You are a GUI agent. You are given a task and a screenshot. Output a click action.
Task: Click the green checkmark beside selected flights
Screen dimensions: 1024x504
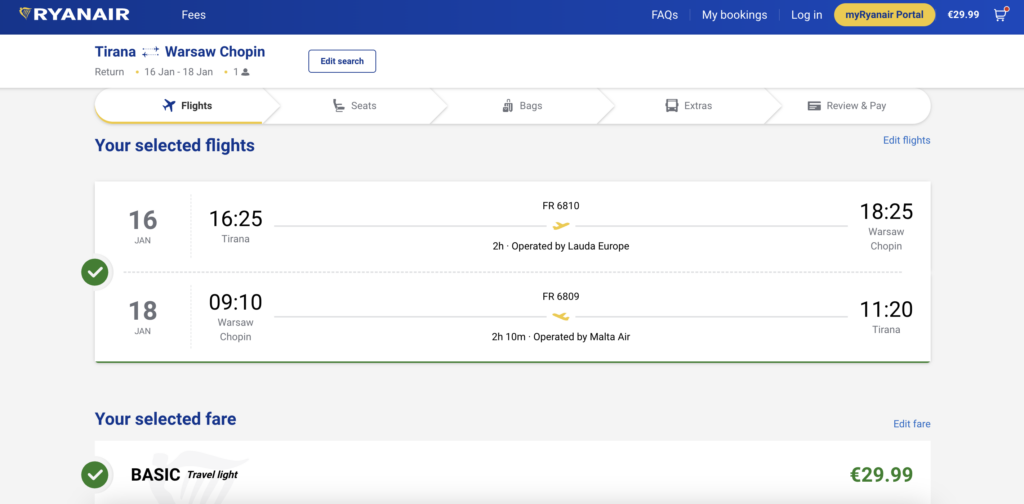[95, 272]
